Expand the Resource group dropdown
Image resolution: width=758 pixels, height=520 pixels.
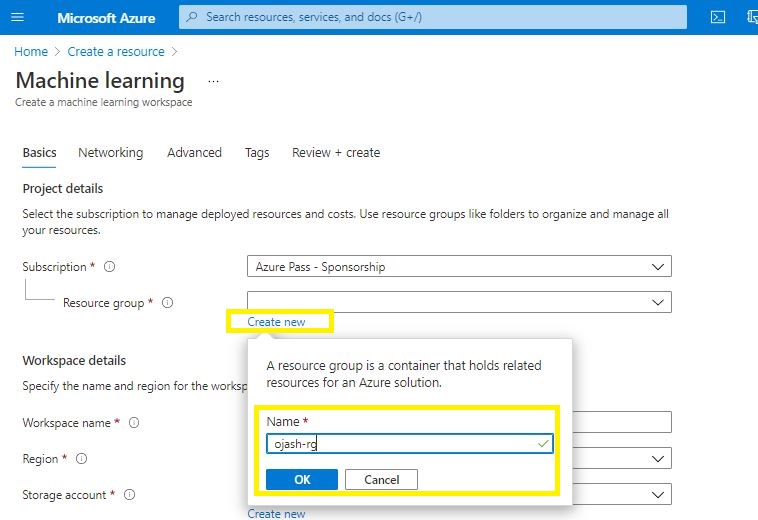(657, 302)
